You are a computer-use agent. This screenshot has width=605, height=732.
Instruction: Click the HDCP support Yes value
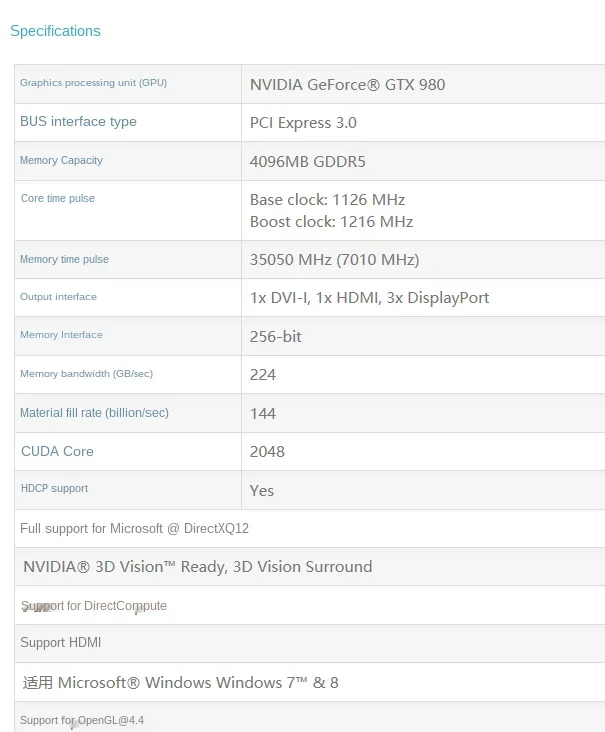tap(262, 491)
